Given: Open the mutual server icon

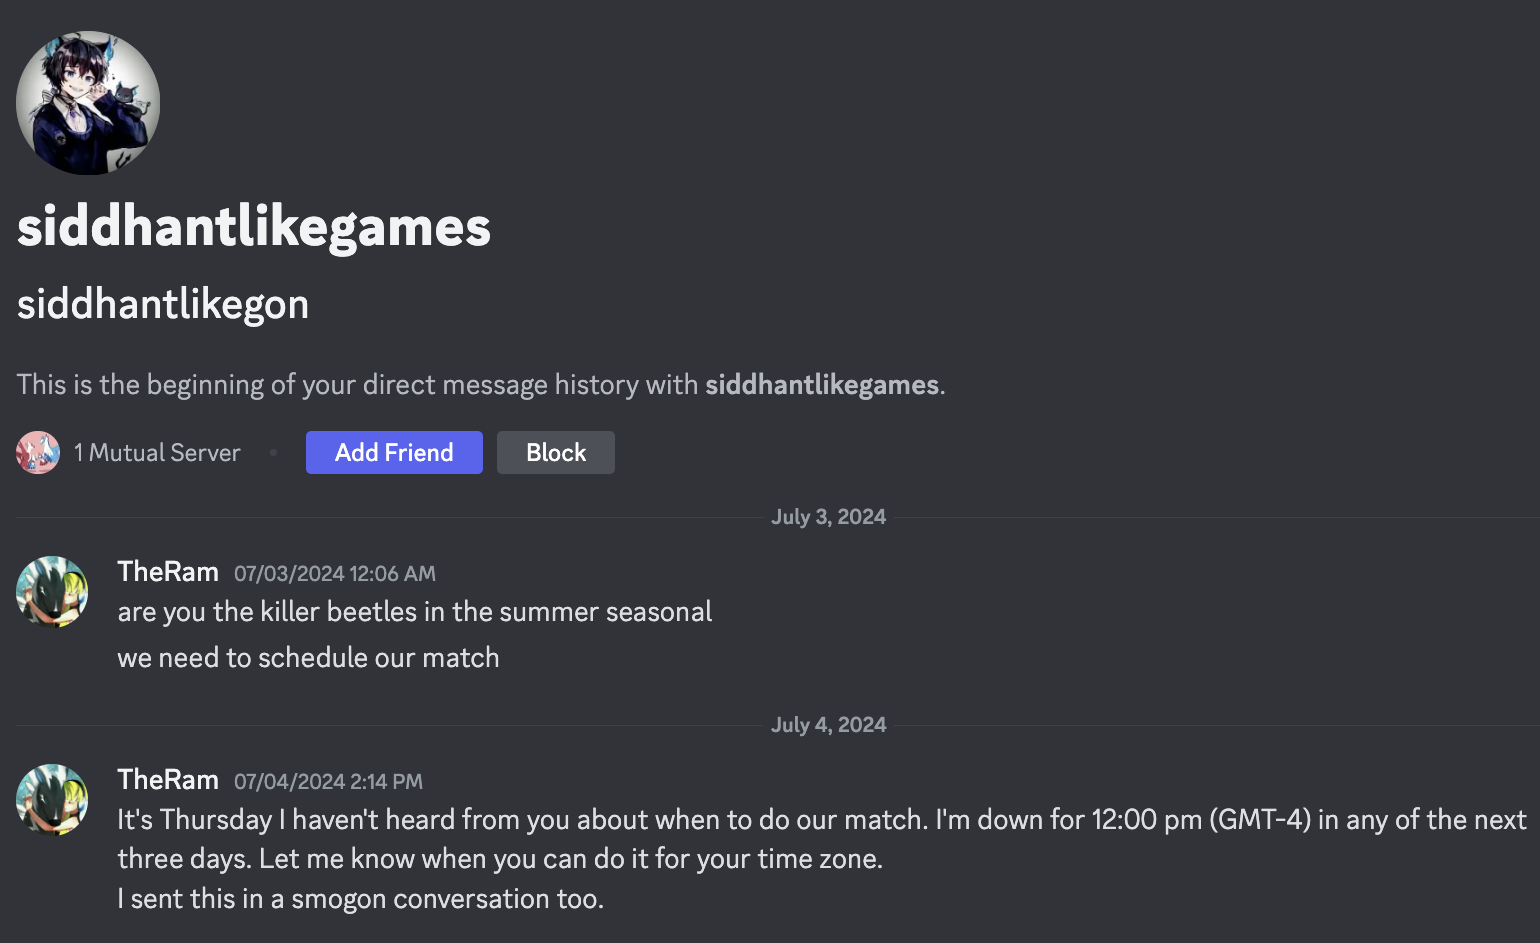Looking at the screenshot, I should coord(38,453).
